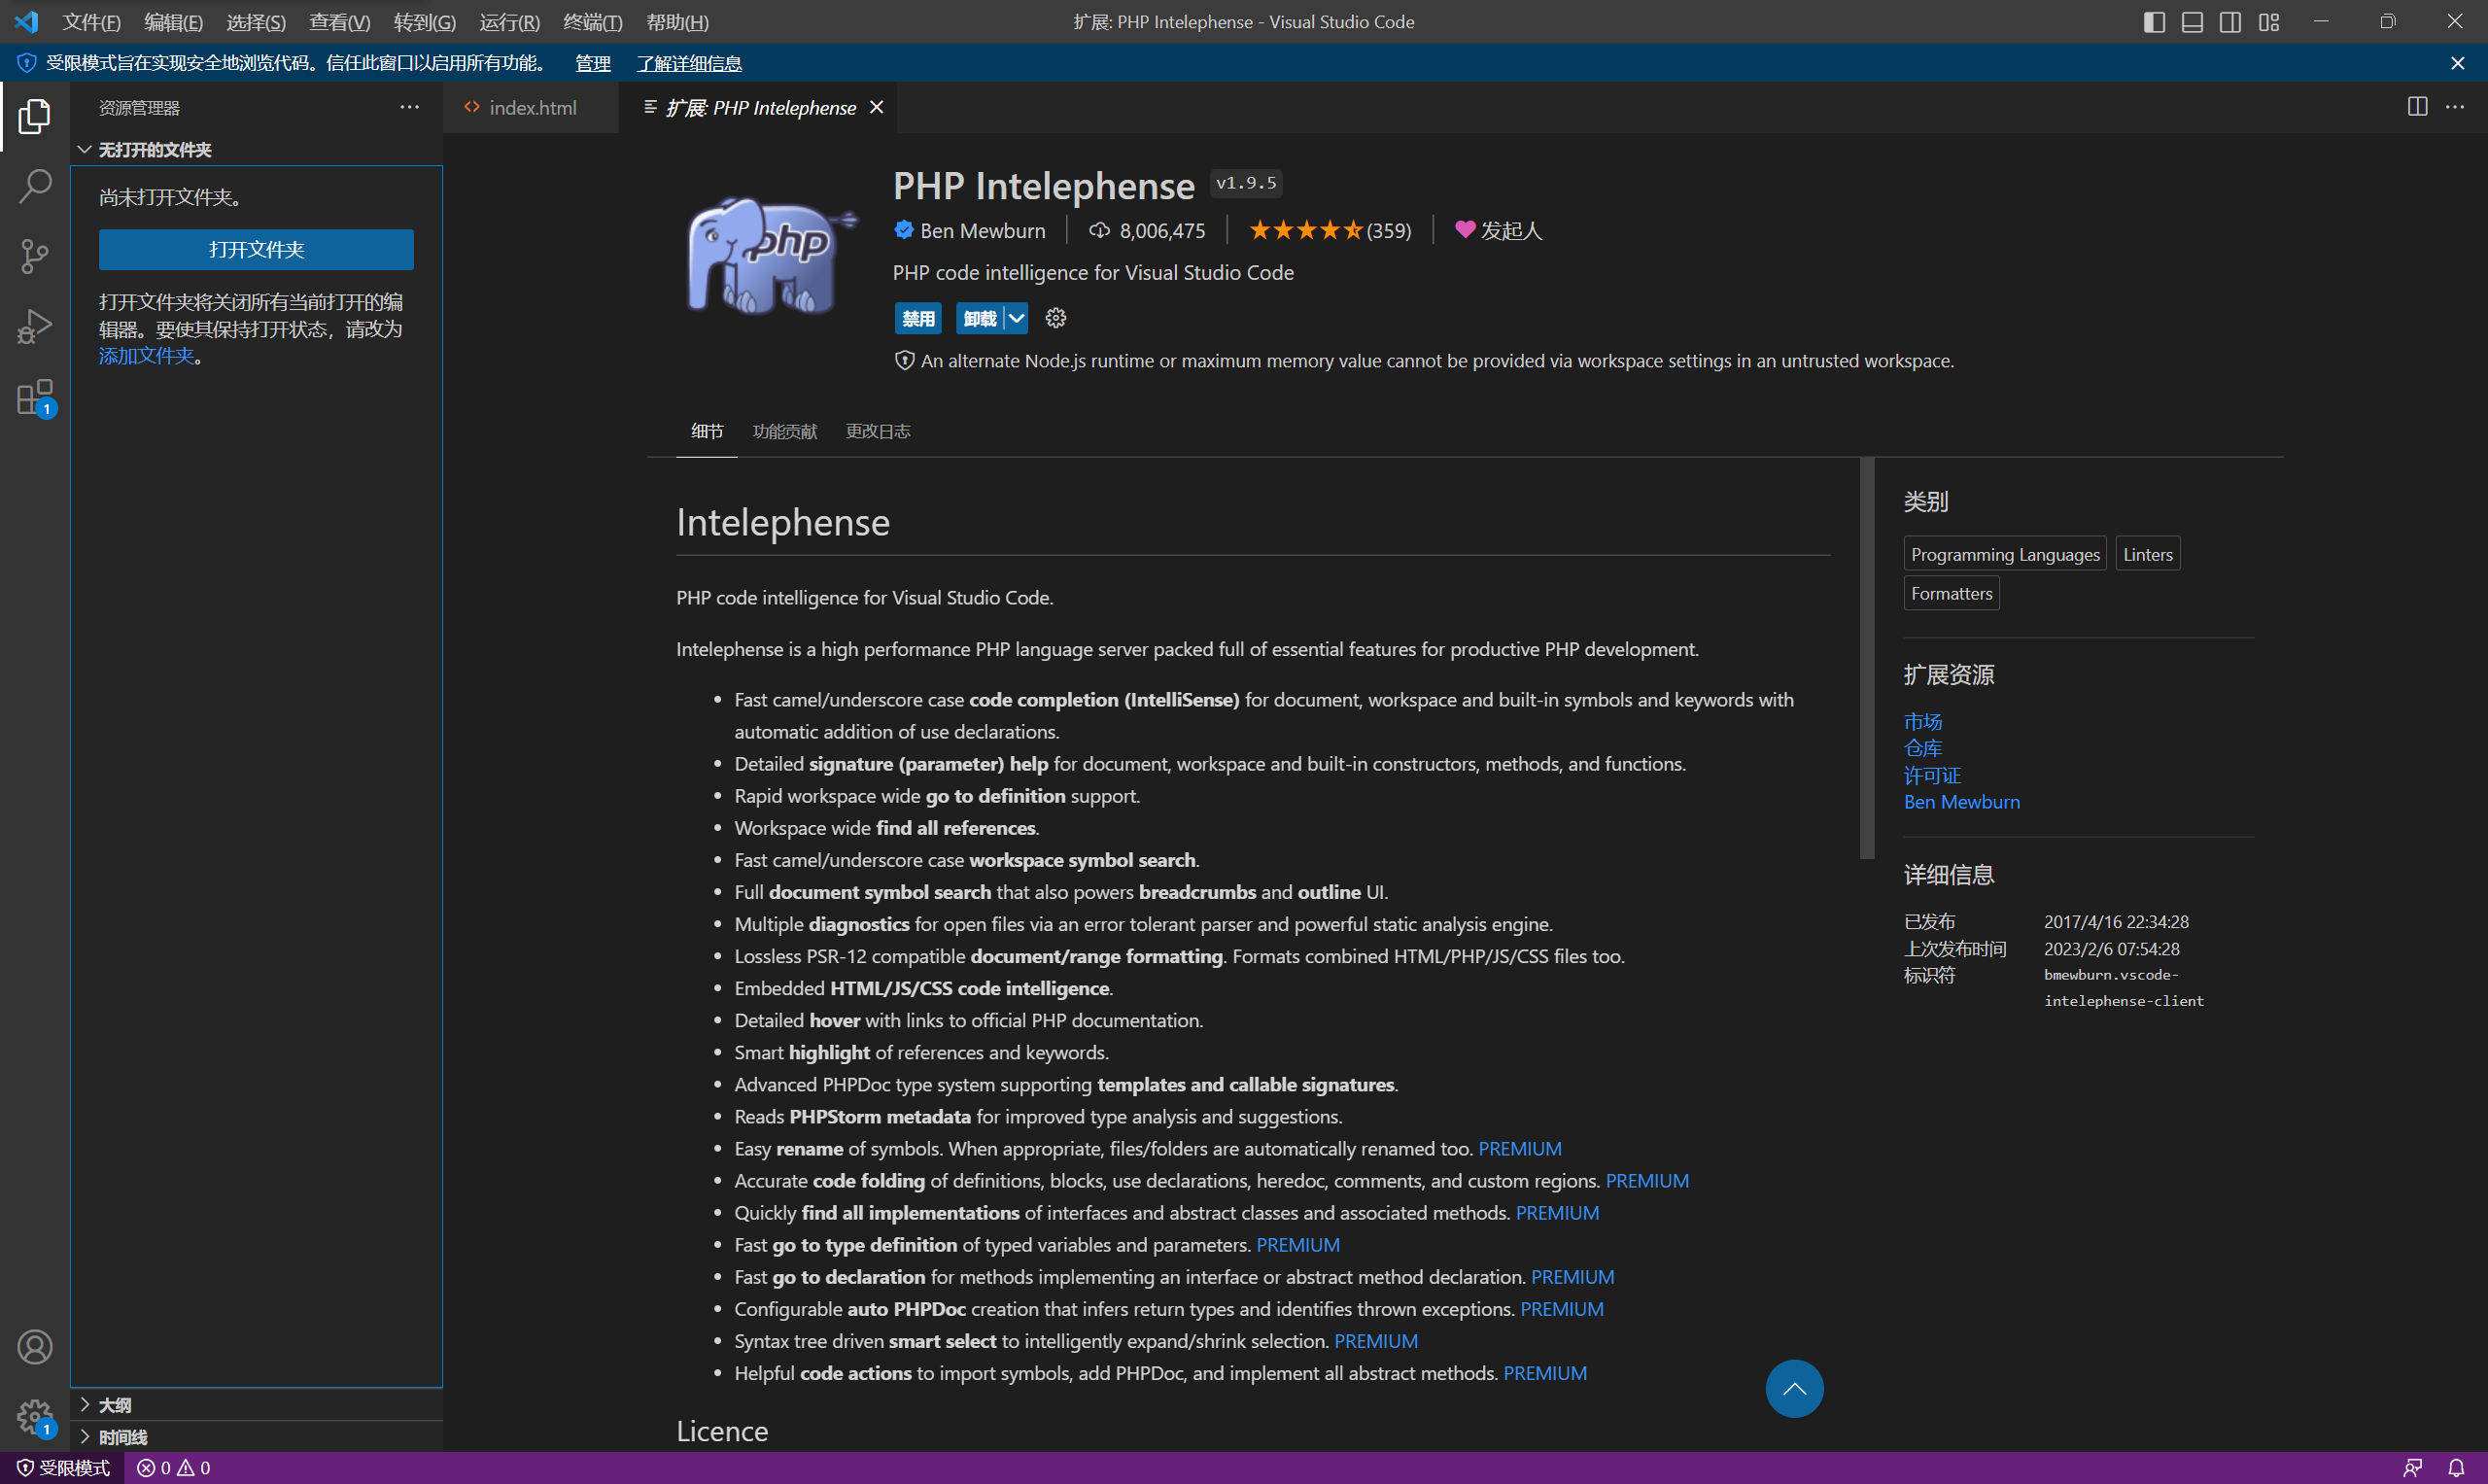Open the 许可证 license link
This screenshot has width=2488, height=1484.
coord(1932,775)
